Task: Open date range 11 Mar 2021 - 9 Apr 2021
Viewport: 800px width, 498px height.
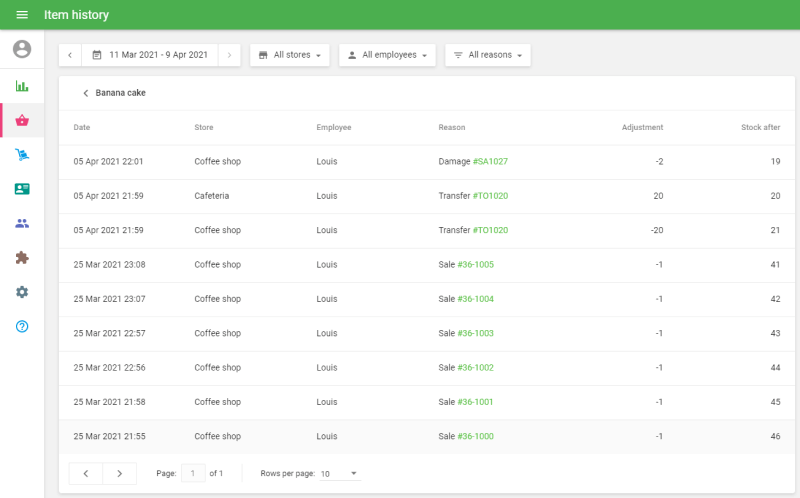Action: [150, 55]
